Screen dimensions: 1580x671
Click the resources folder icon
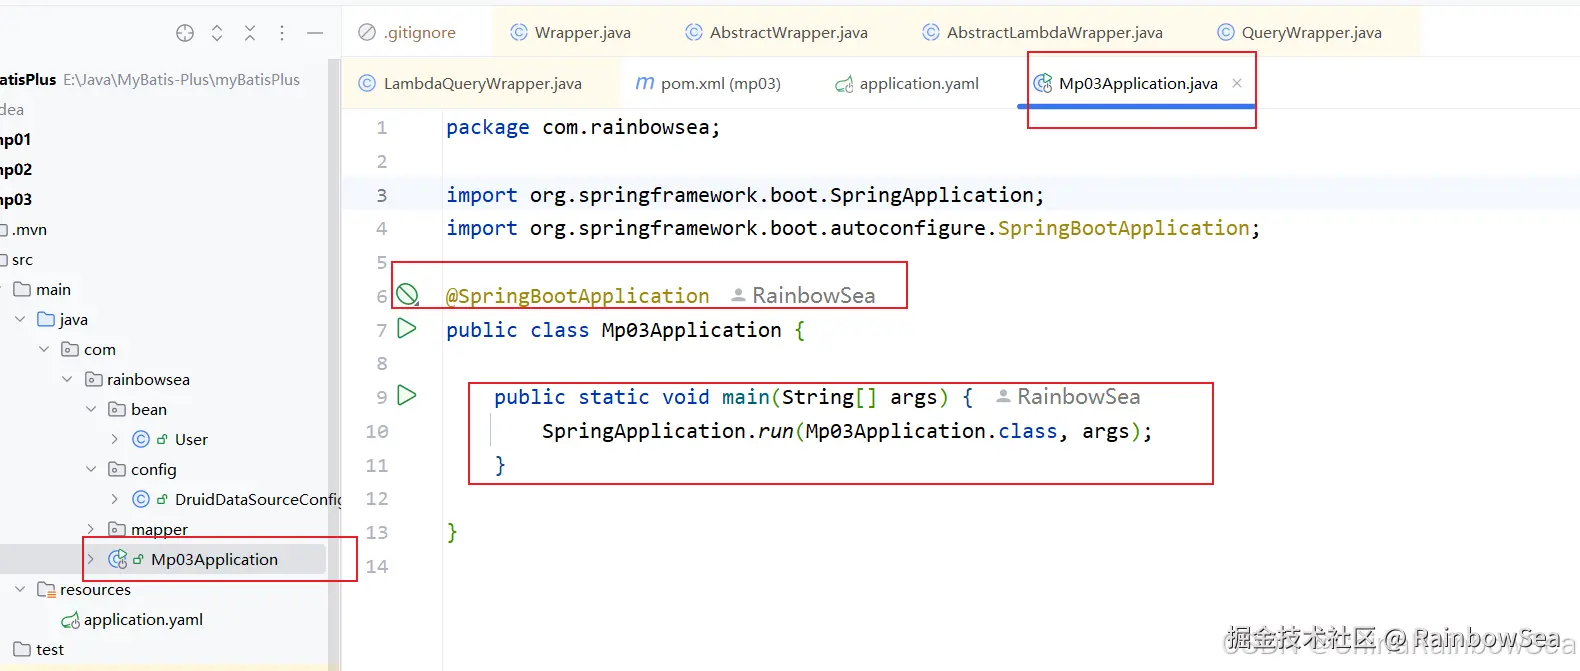click(46, 589)
